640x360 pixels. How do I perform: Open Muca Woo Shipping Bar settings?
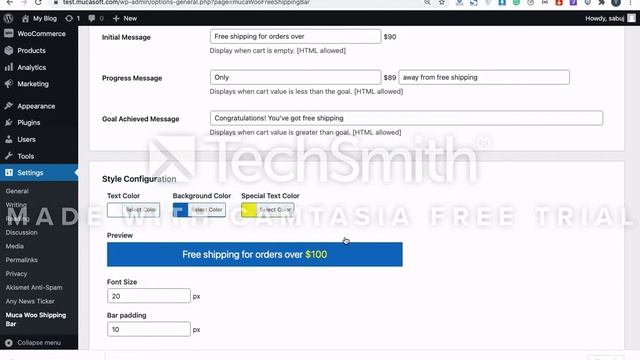click(36, 319)
